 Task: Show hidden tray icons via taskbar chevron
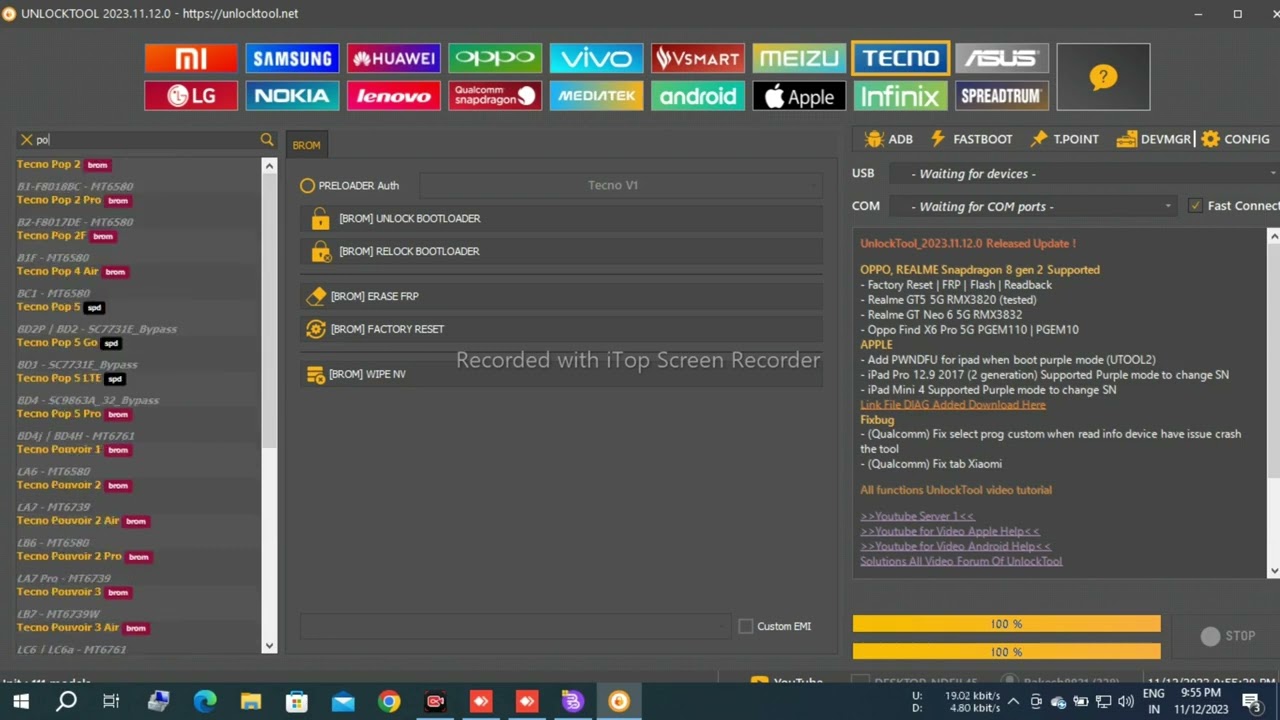click(1013, 702)
